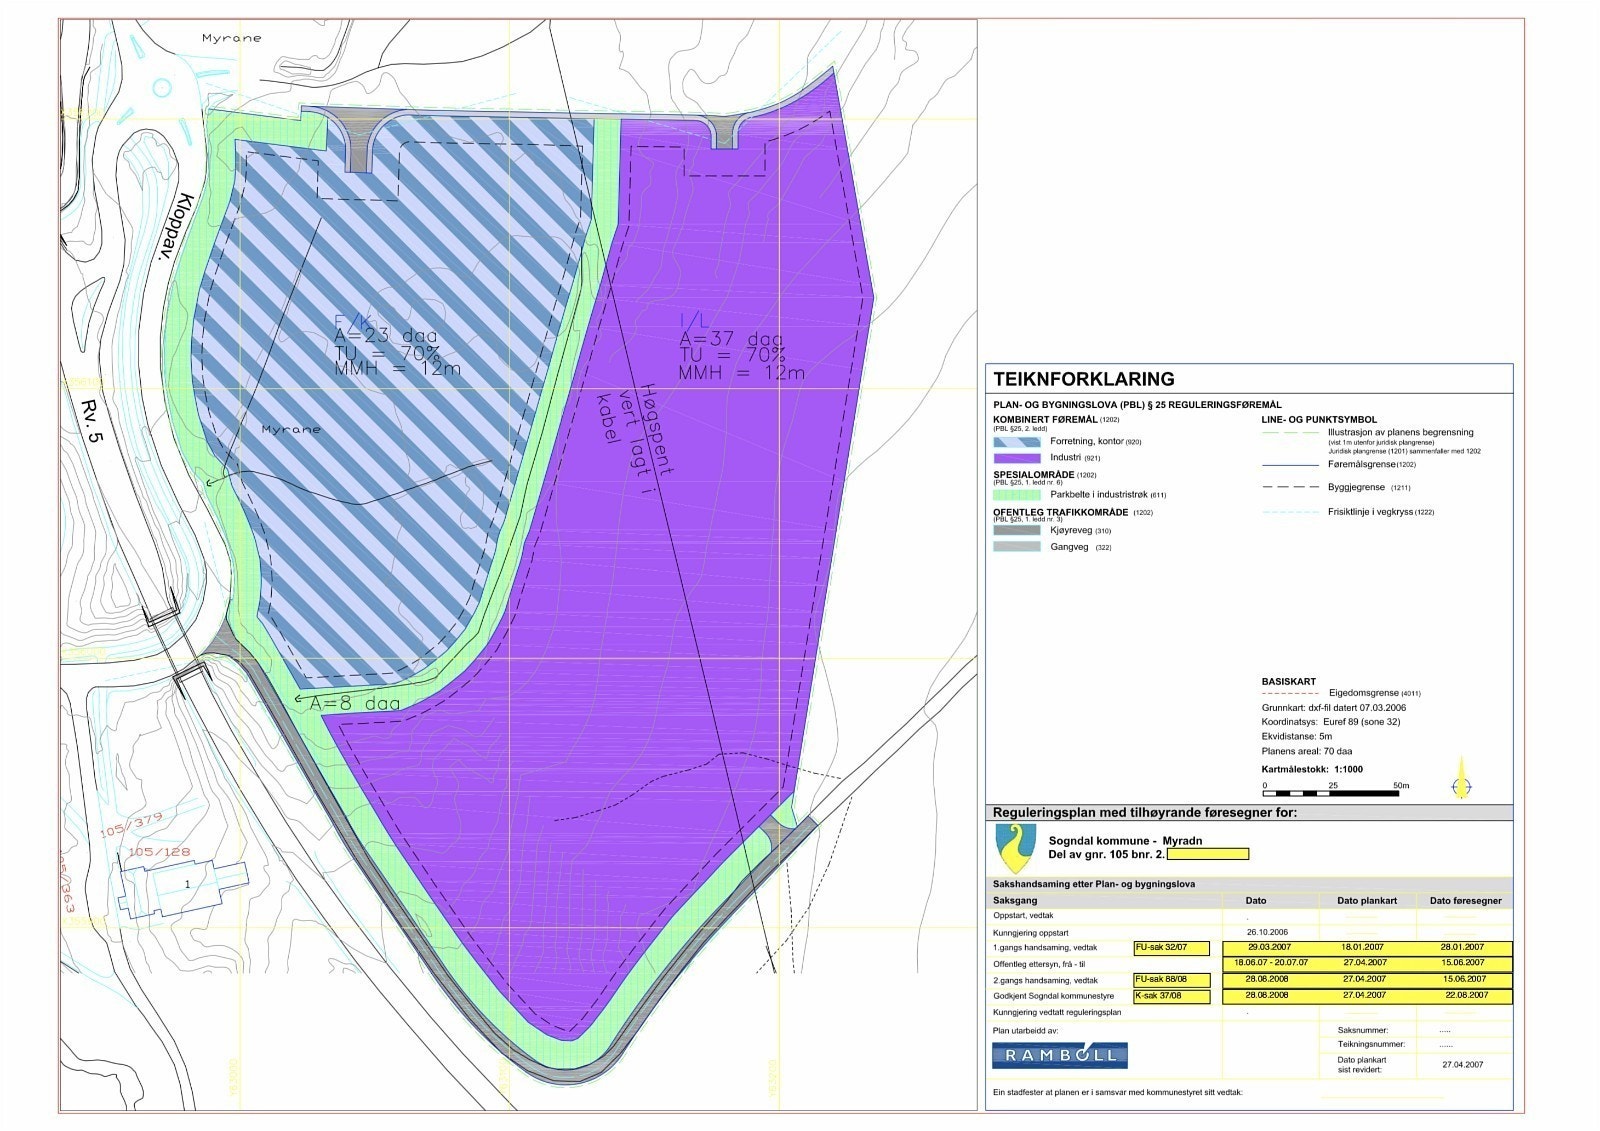Click the Parkbelte i industristrøk green legend swatch
Viewport: 1600px width, 1131px height.
point(1018,493)
